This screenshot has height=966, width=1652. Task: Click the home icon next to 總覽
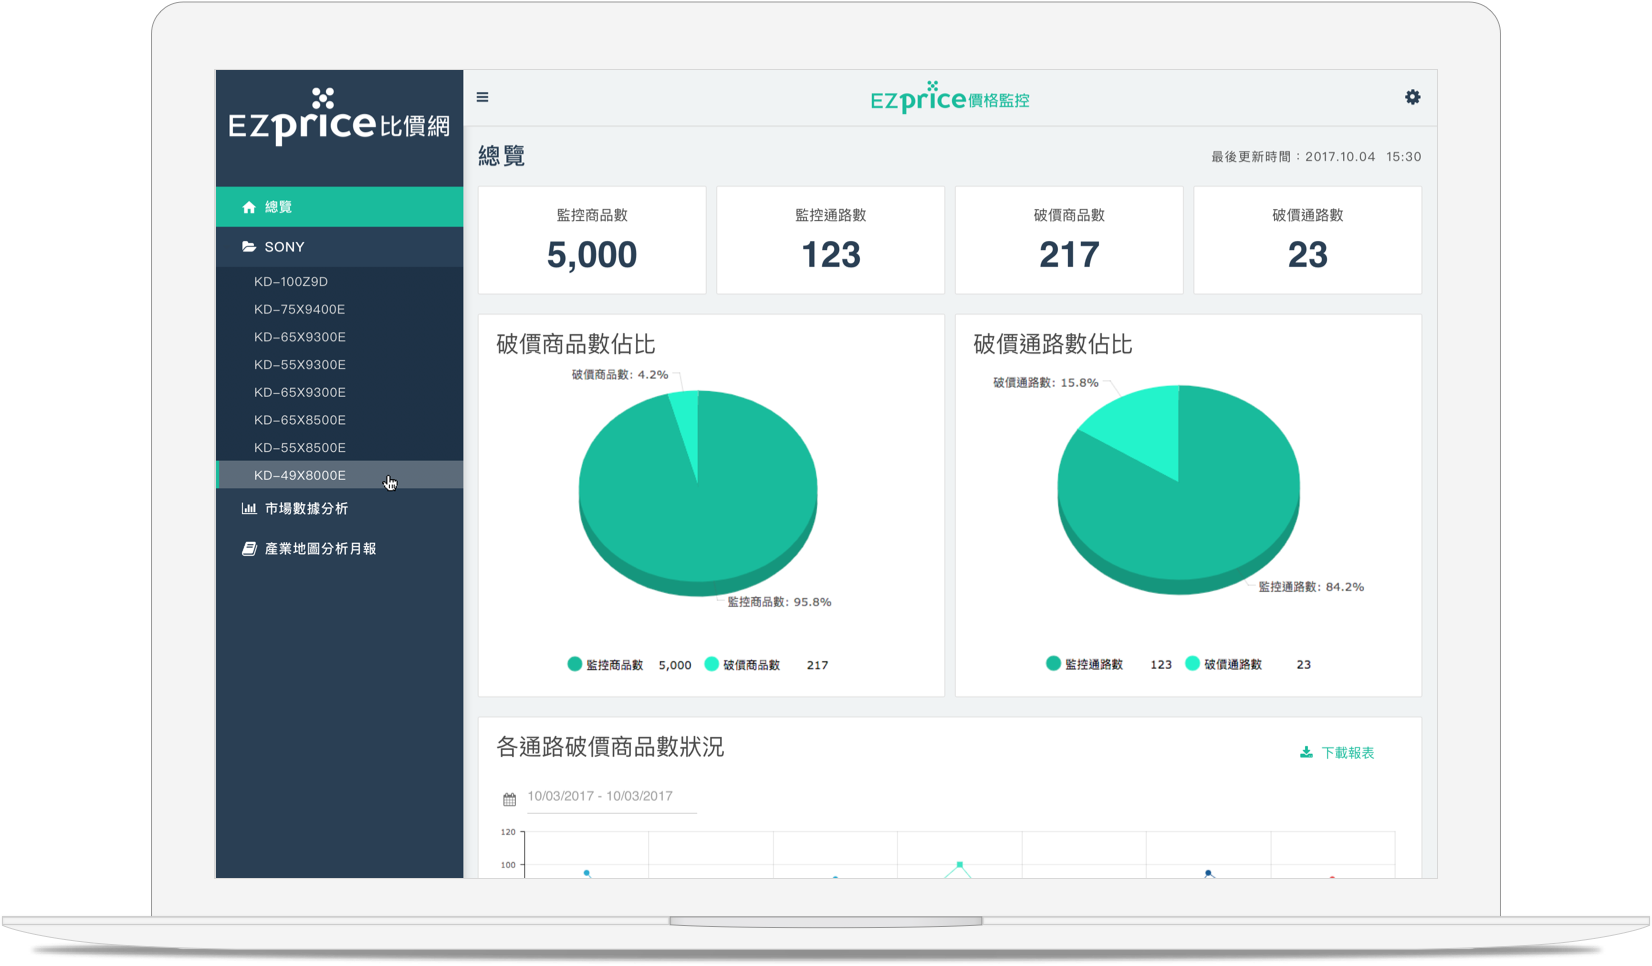pos(249,207)
